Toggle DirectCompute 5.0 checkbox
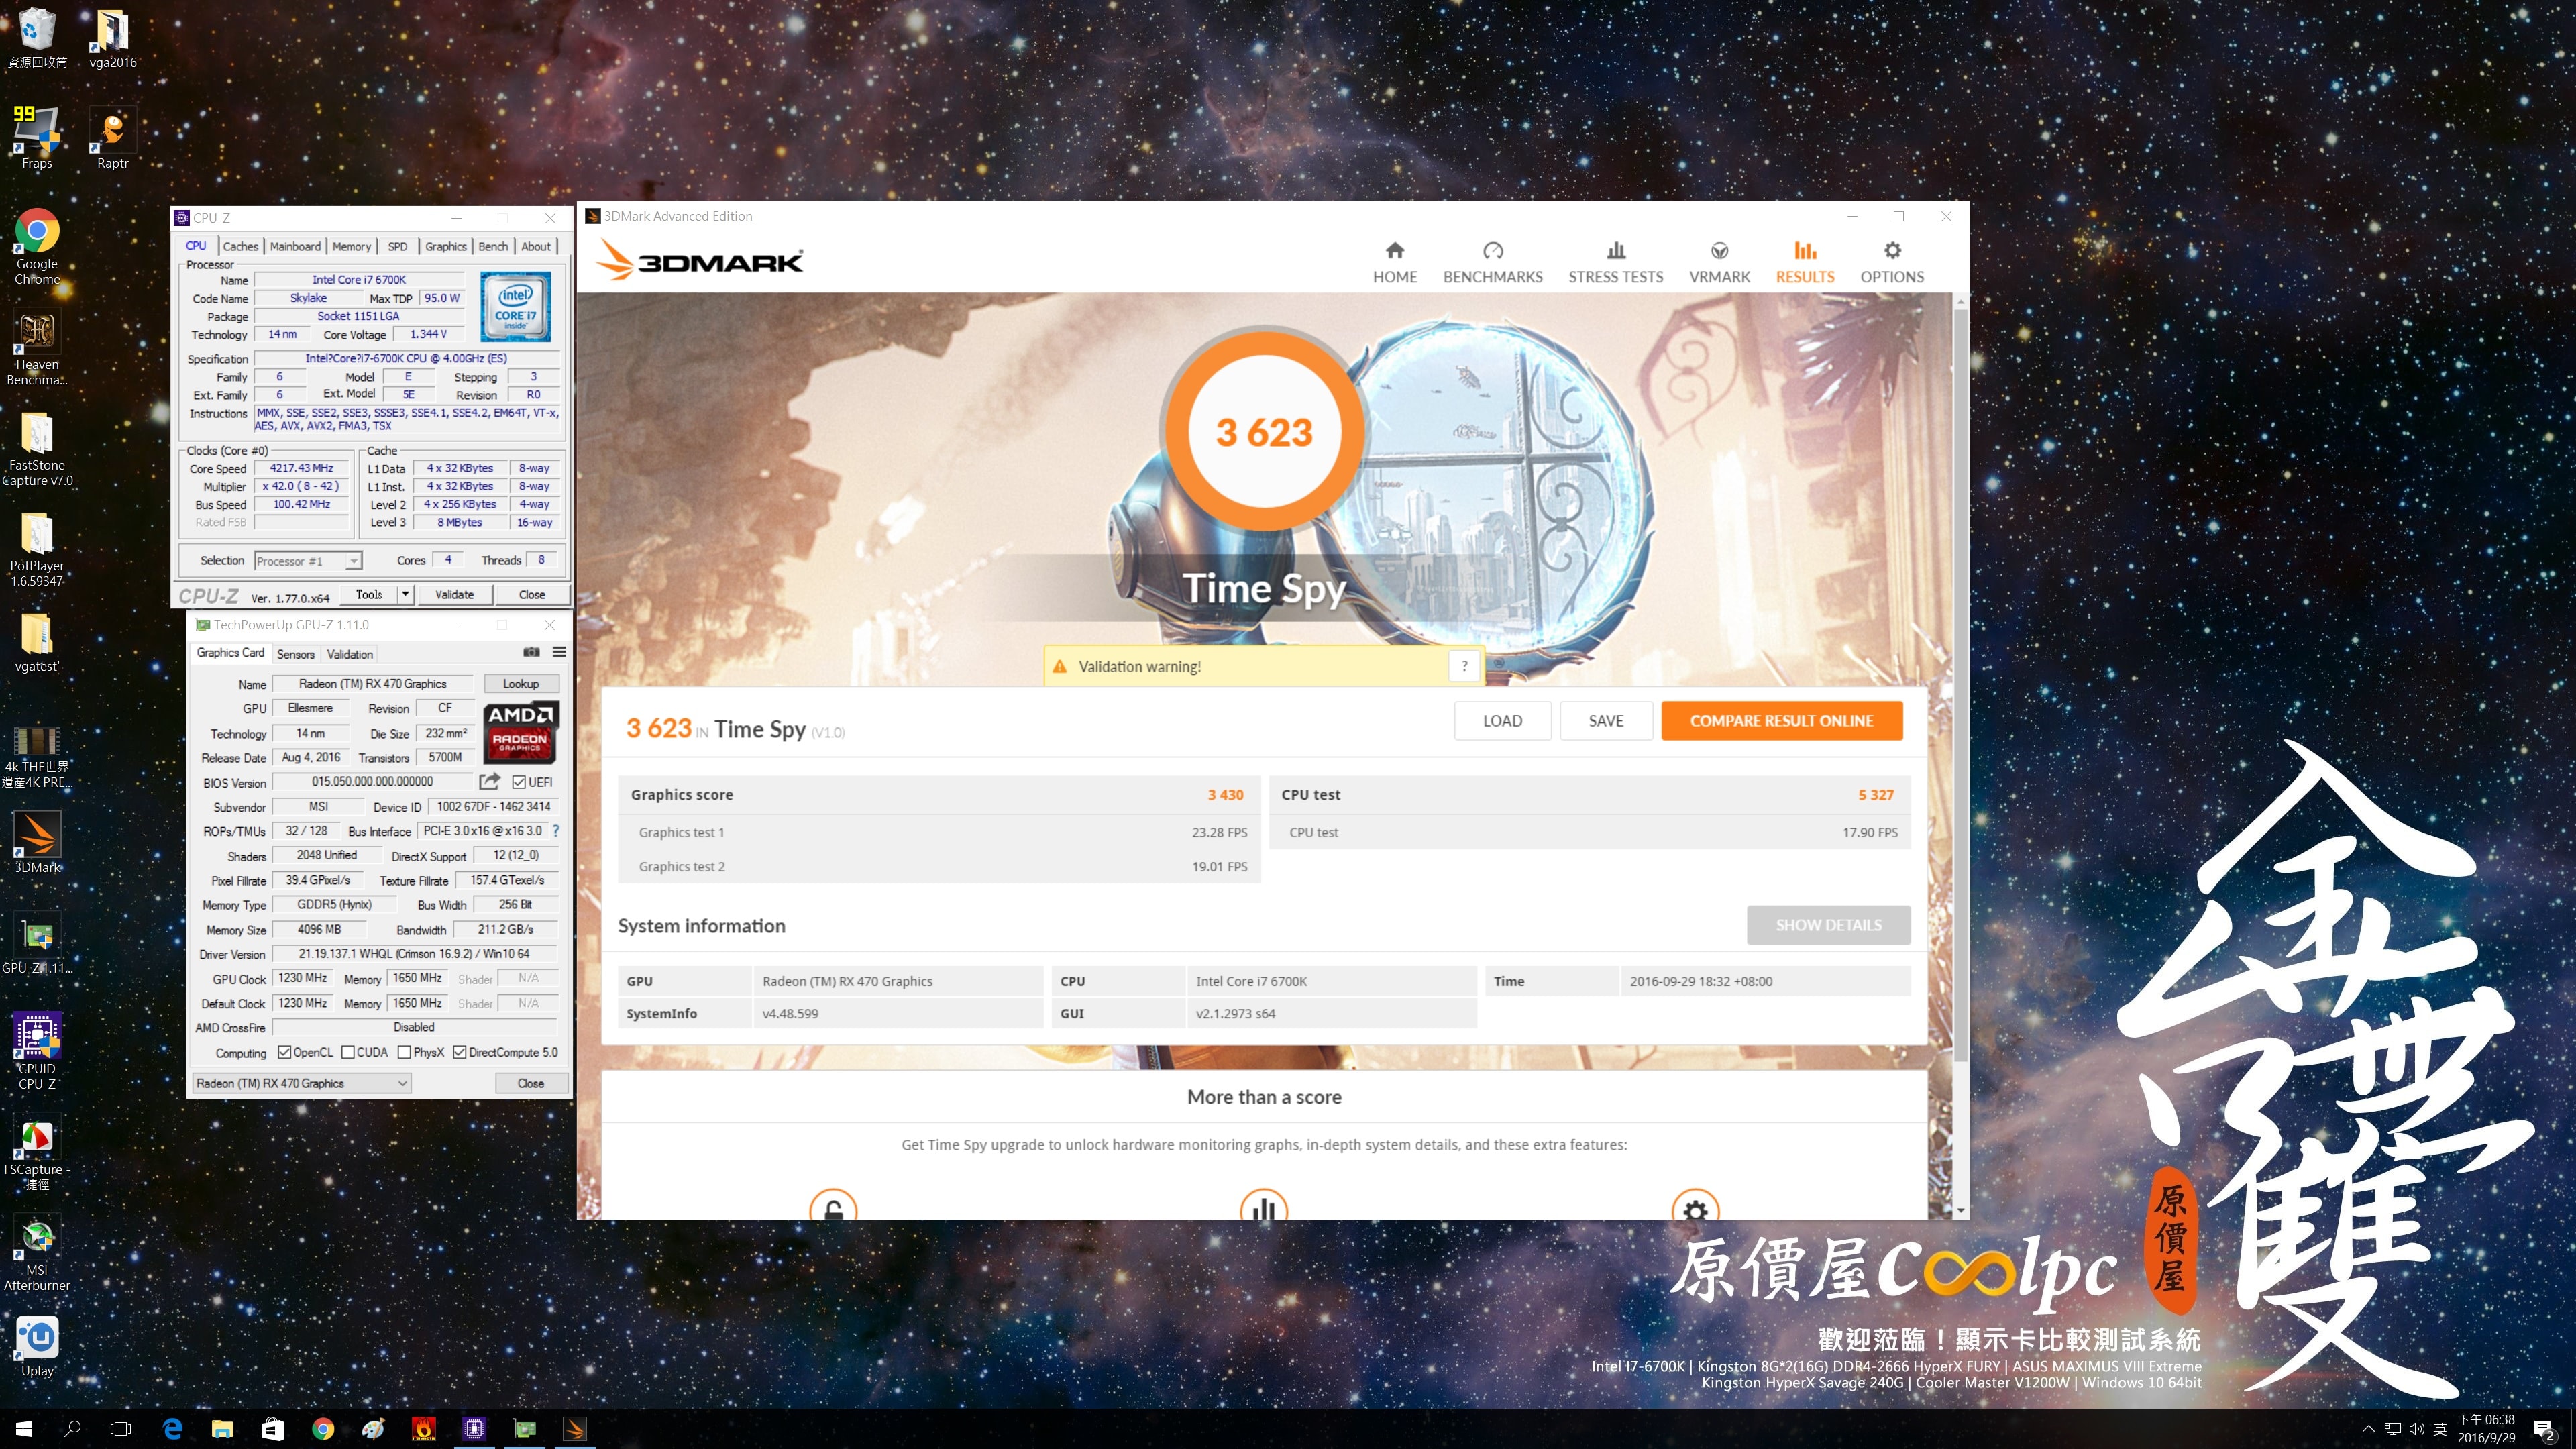 click(x=460, y=1052)
